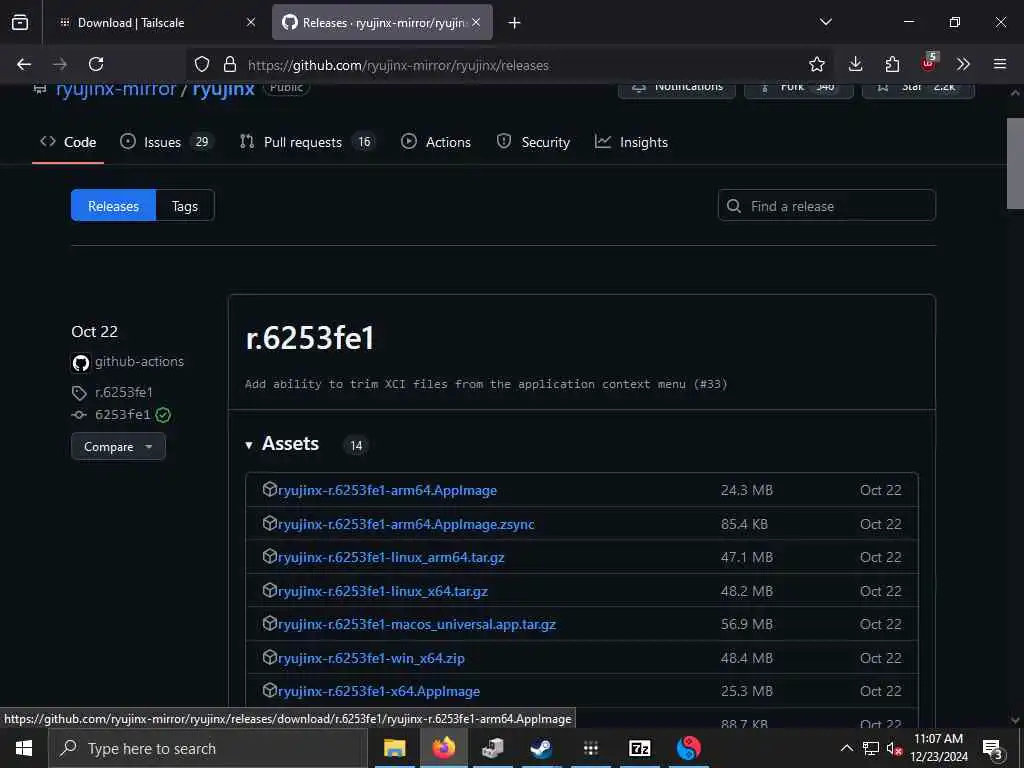Download ryujinx-r.6253fe1-x64.AppImage
The height and width of the screenshot is (768, 1024).
point(379,691)
